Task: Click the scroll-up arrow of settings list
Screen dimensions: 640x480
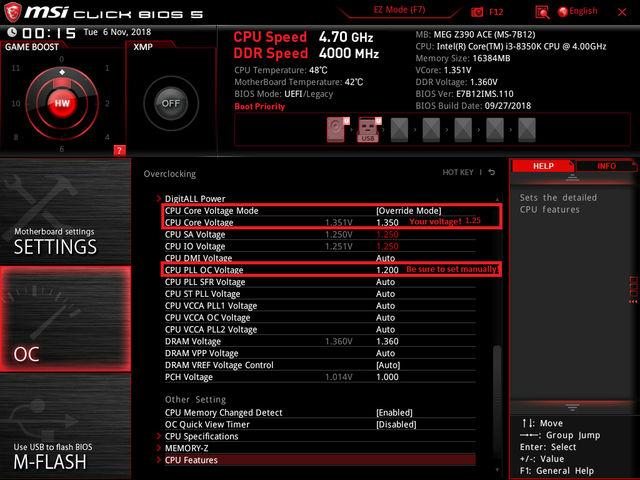Action: (x=497, y=199)
